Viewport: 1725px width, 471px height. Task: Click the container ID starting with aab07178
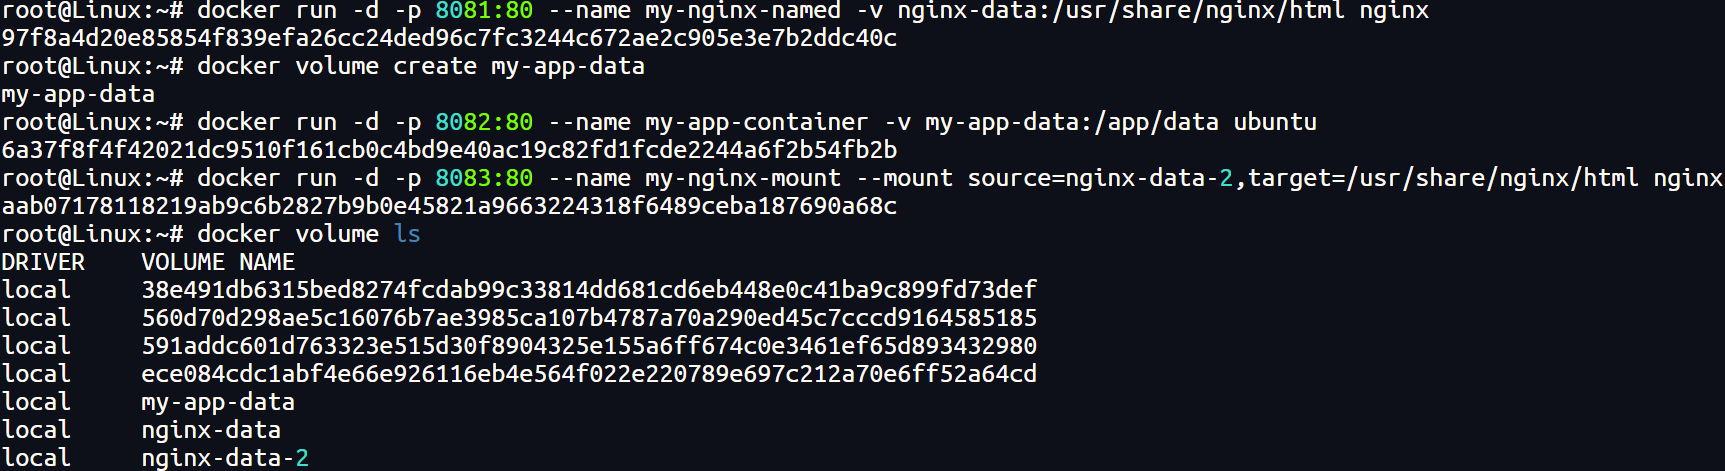coord(449,206)
